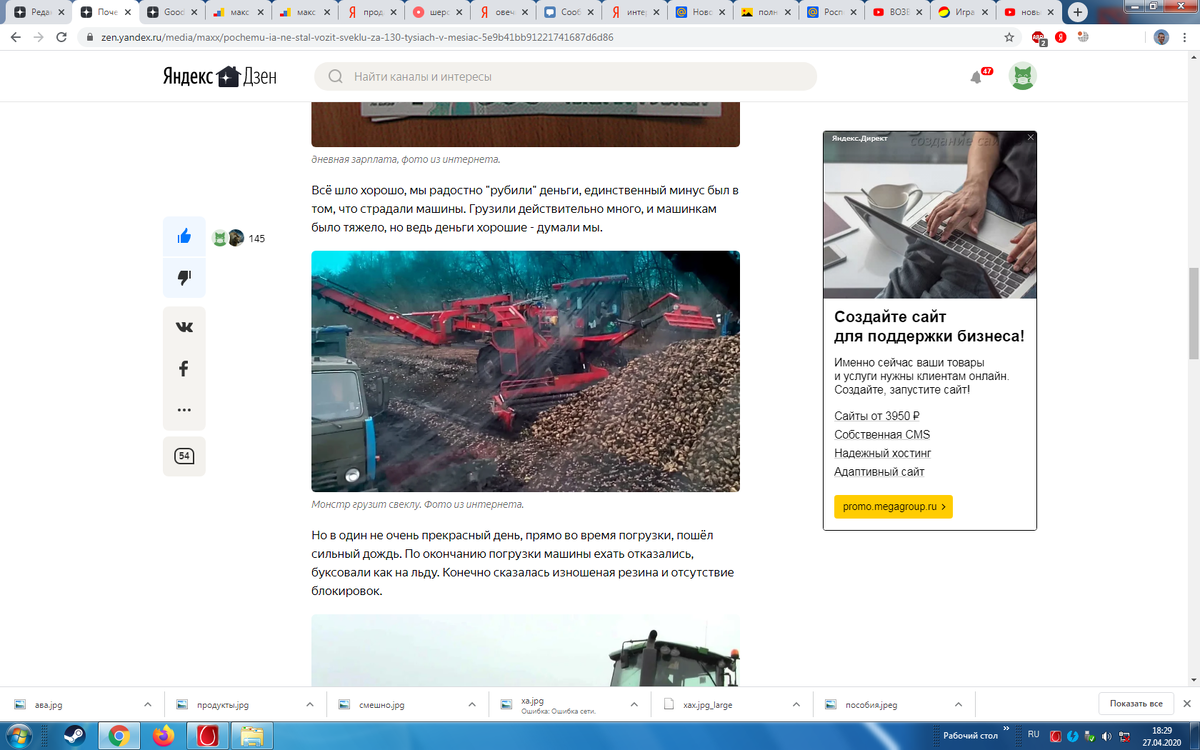
Task: Switch the RU input language indicator
Action: 1034,735
